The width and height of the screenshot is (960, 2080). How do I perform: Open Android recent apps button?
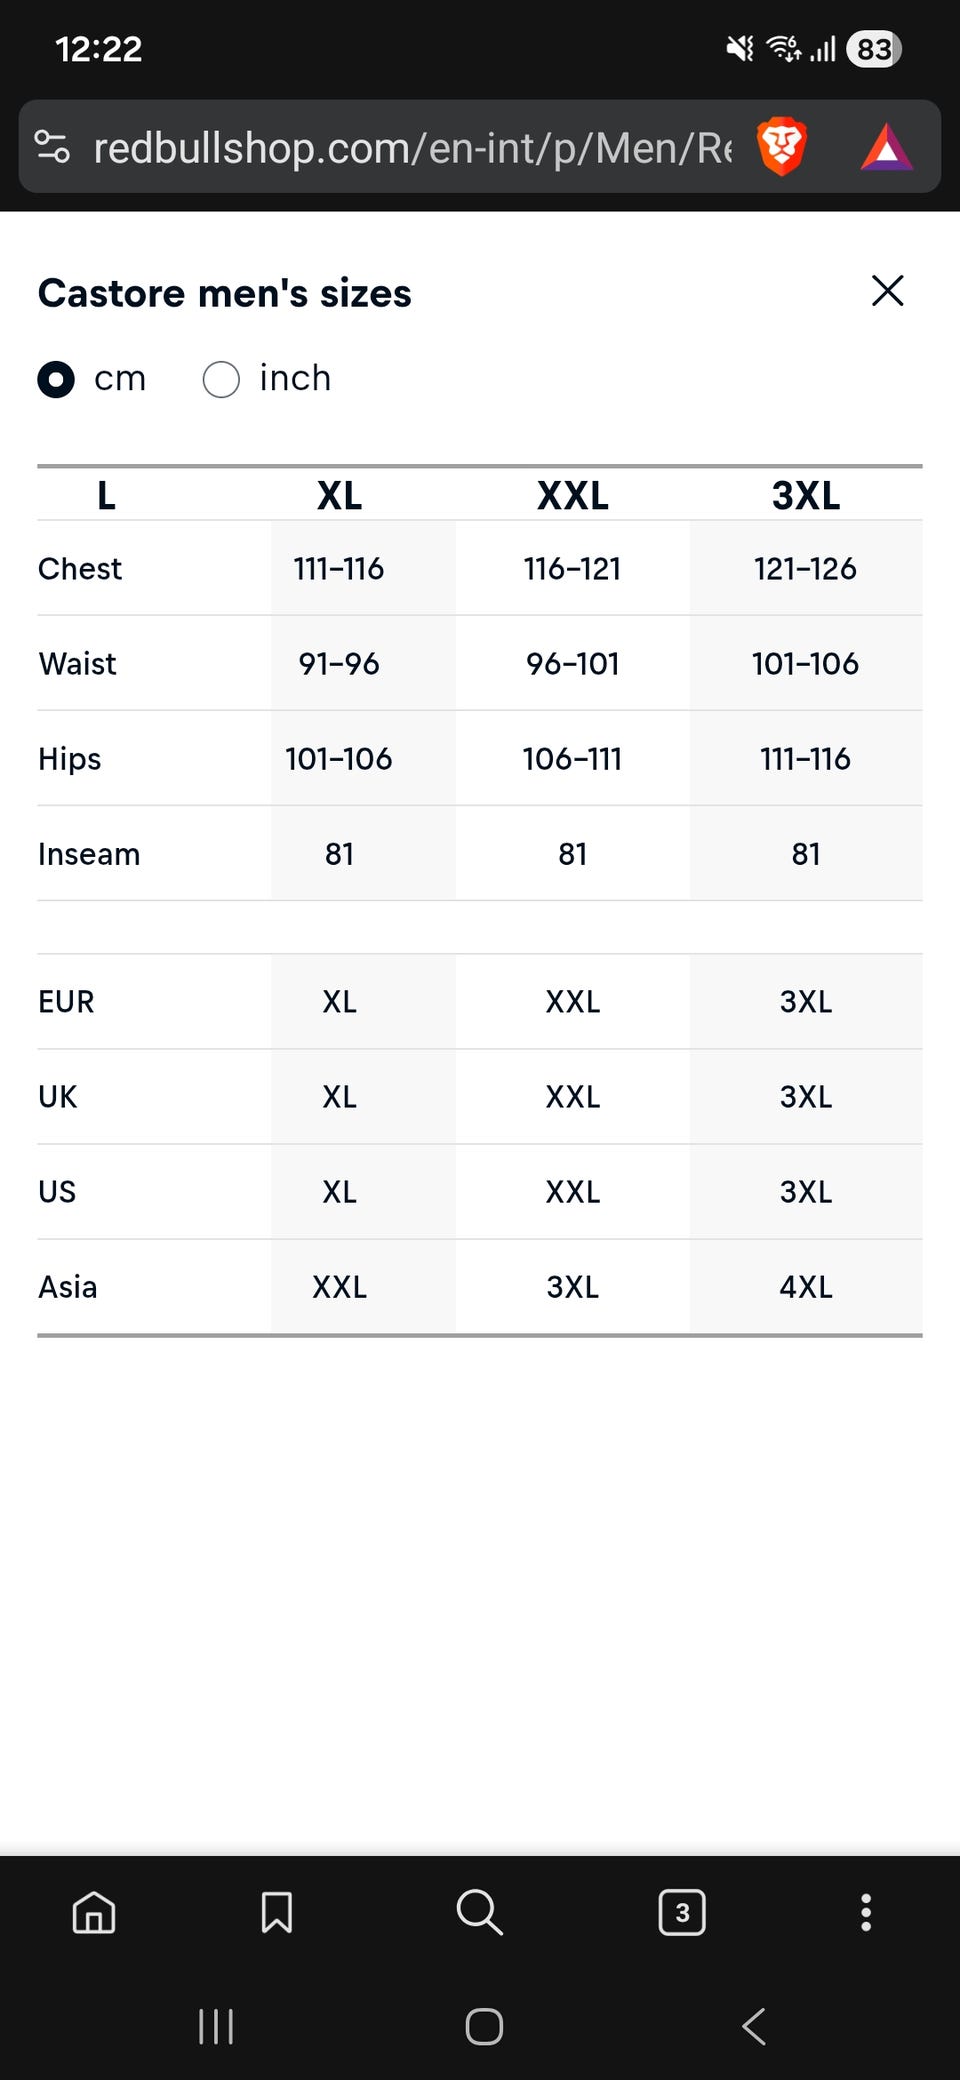point(216,2027)
